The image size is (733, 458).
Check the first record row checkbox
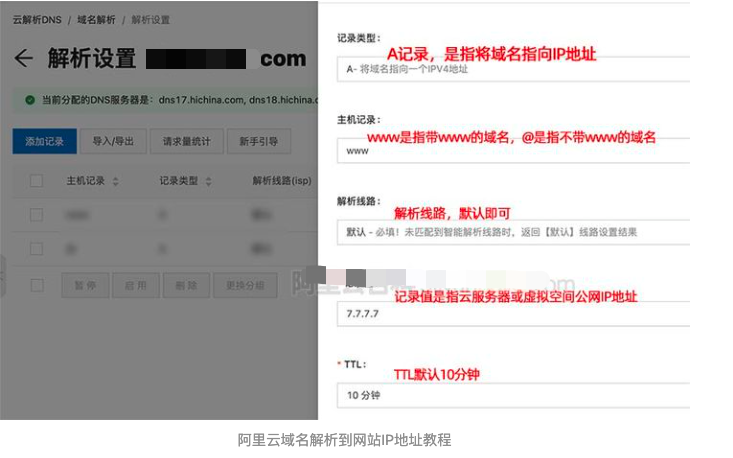(x=36, y=215)
